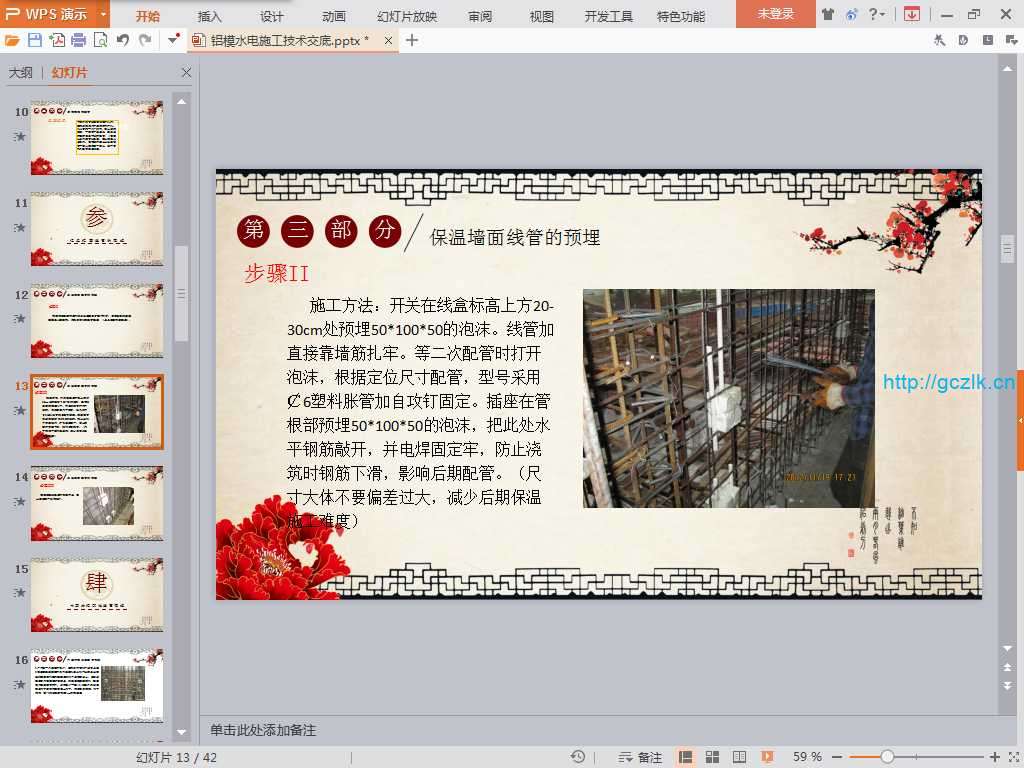Add a new document tab with plus icon
This screenshot has height=768, width=1024.
[412, 40]
